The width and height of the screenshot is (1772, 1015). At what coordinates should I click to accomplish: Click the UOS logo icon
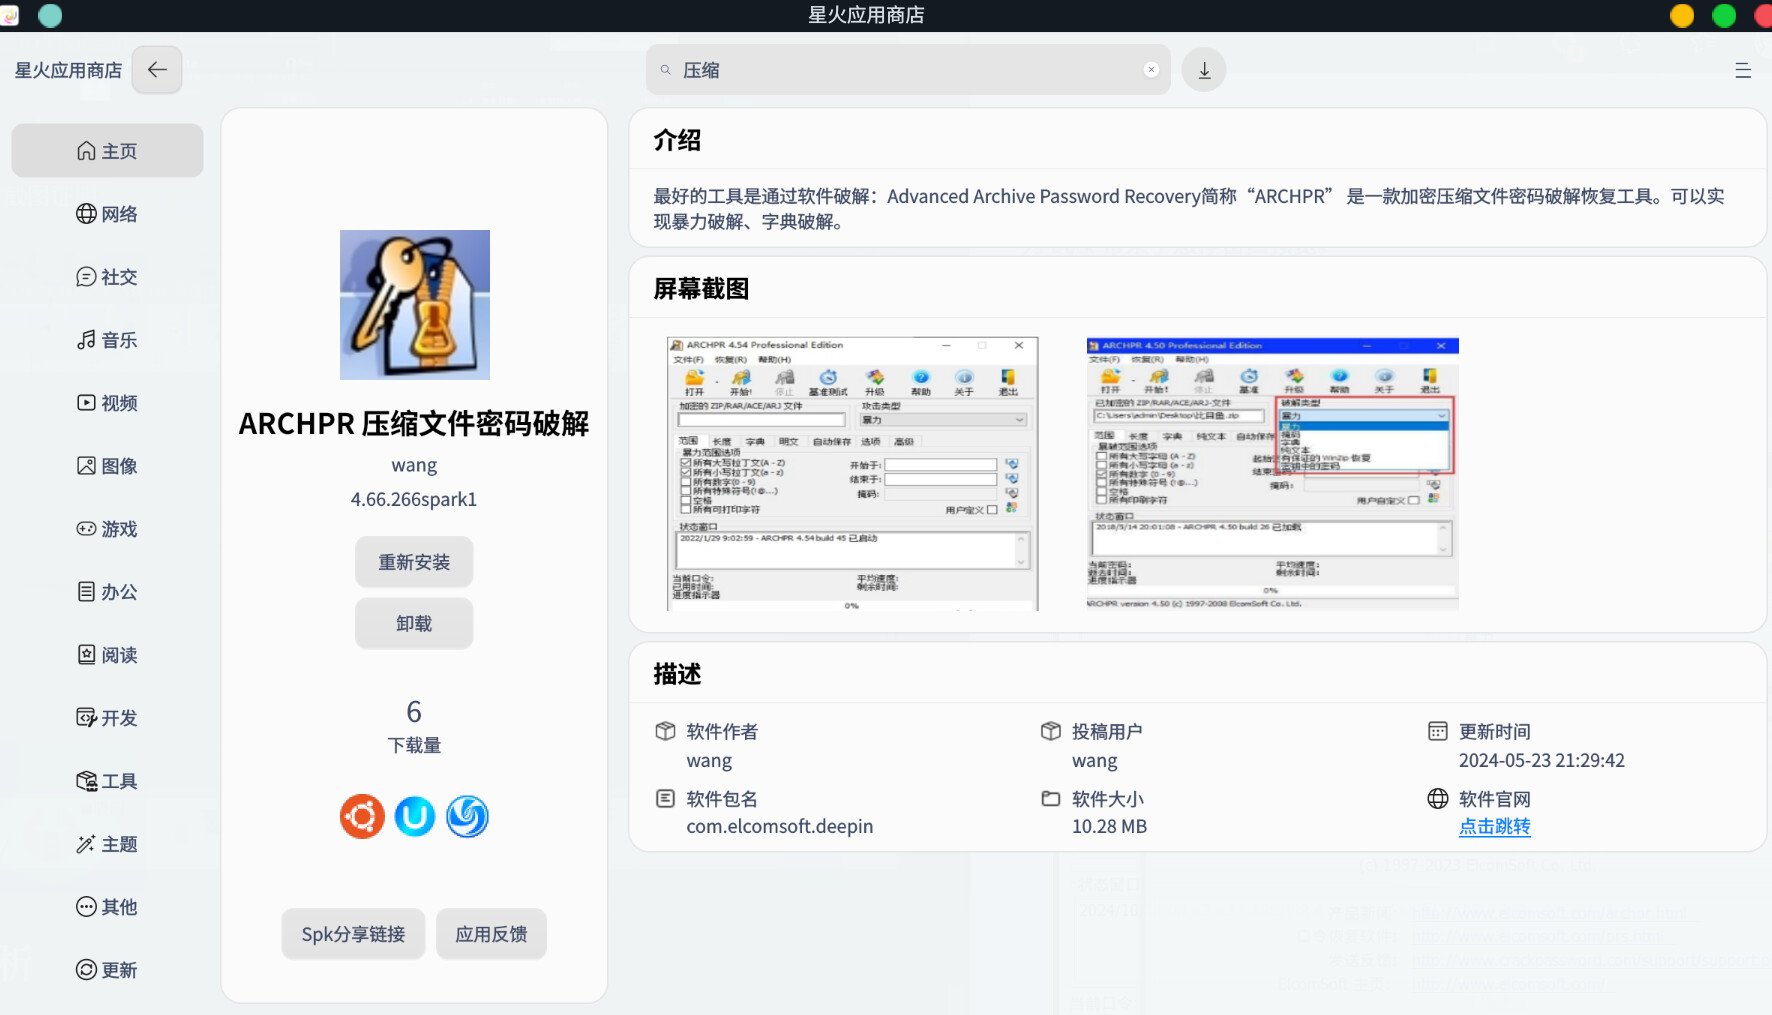415,817
